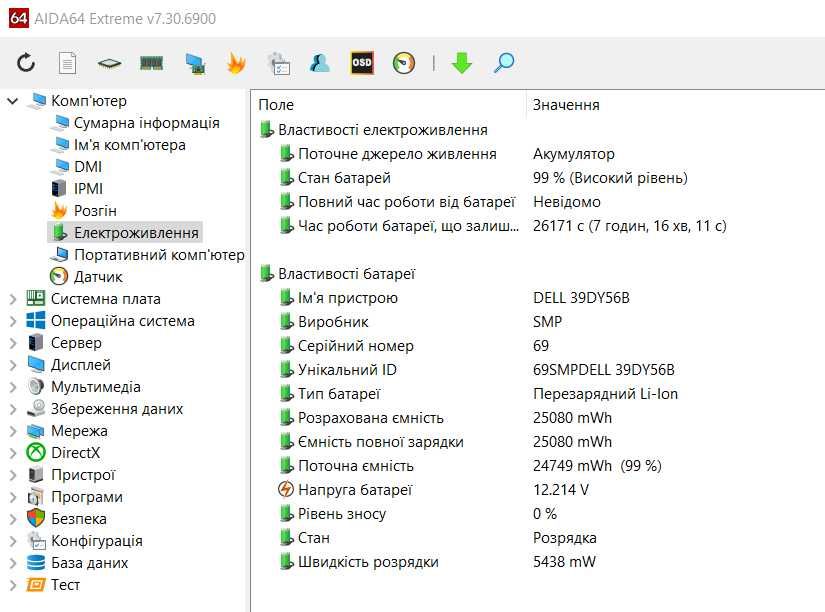825x612 pixels.
Task: Collapse the Комп'ютер tree node
Action: click(13, 101)
